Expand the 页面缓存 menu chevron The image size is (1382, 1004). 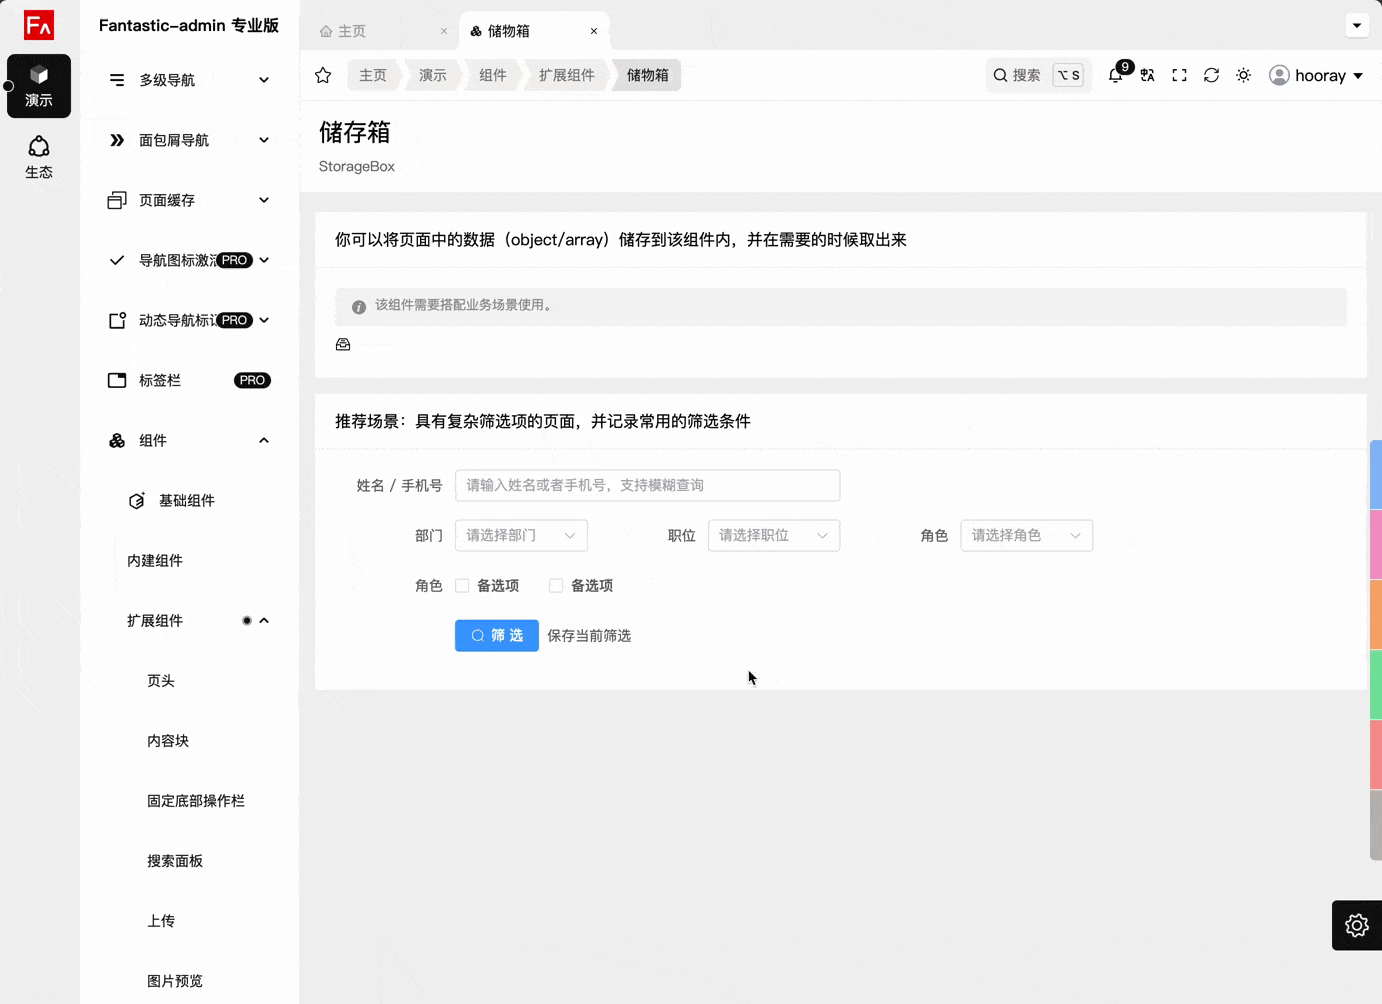pyautogui.click(x=264, y=200)
